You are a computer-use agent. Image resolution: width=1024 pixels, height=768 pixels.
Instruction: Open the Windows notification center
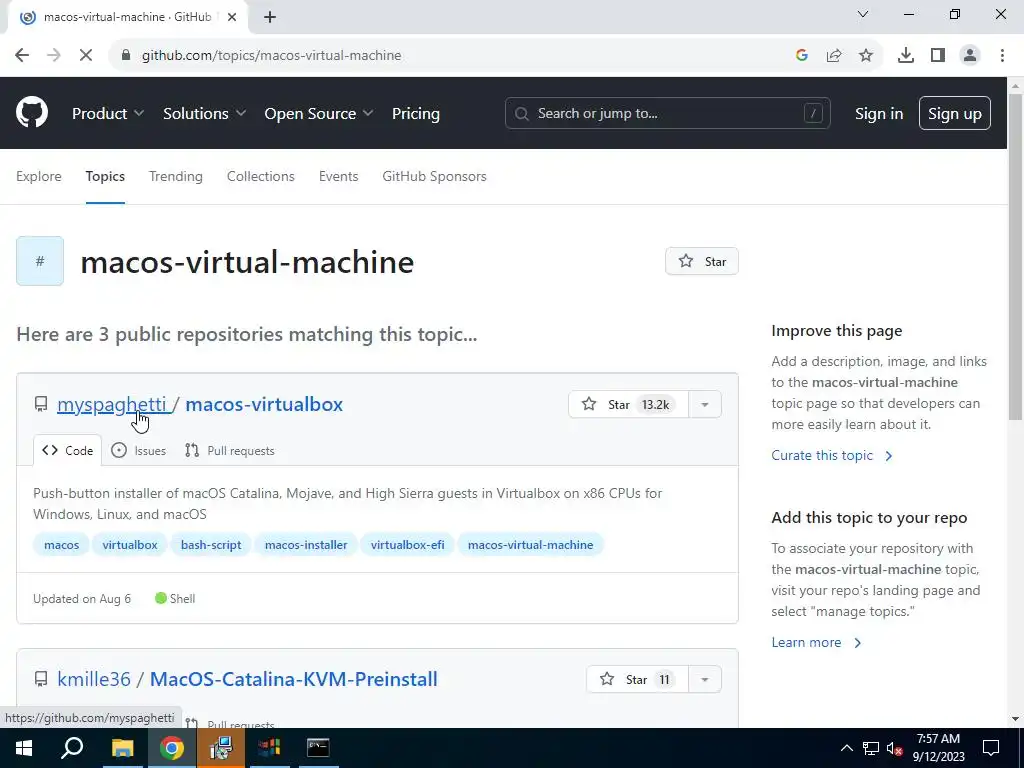(x=991, y=748)
